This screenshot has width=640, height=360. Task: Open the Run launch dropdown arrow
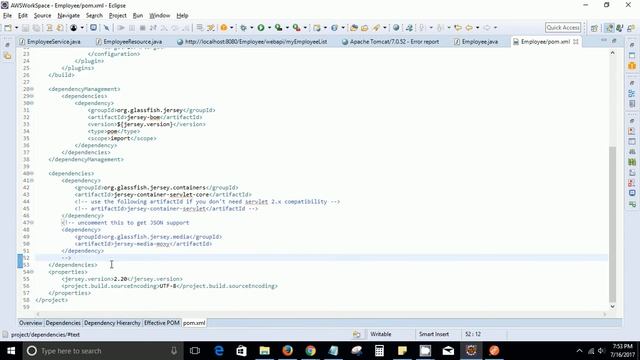tap(269, 28)
